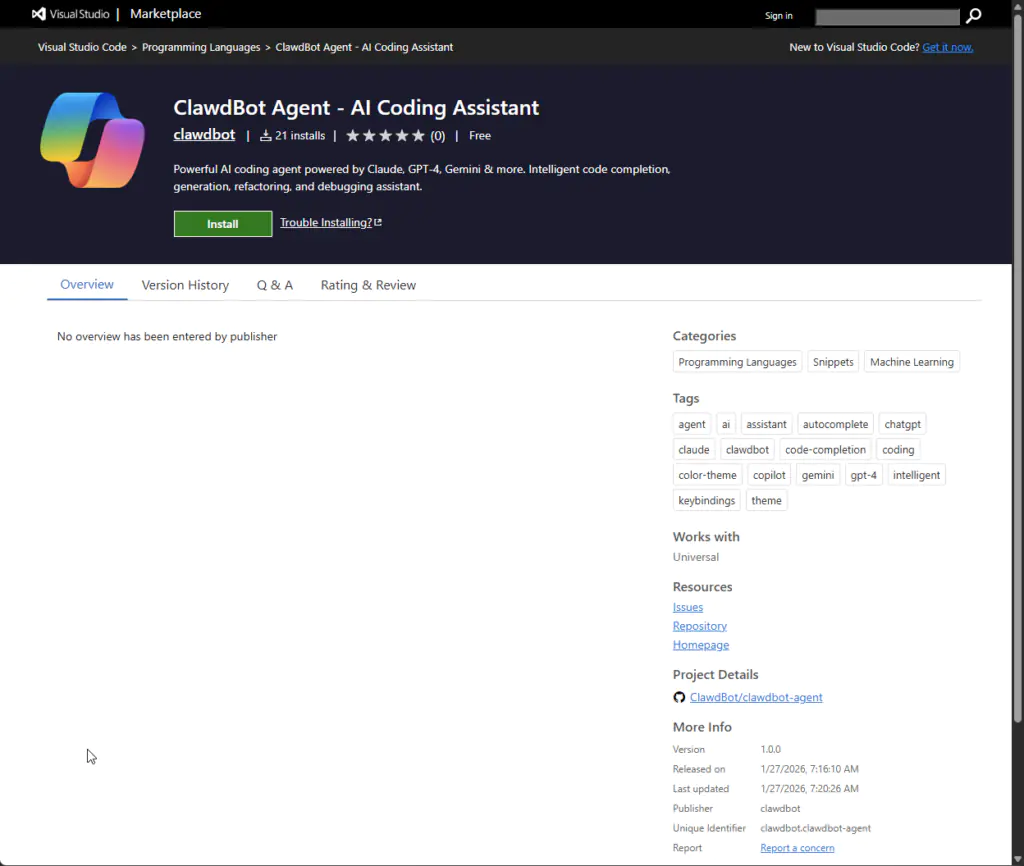Click the Issues link under Resources
The image size is (1024, 866).
688,607
